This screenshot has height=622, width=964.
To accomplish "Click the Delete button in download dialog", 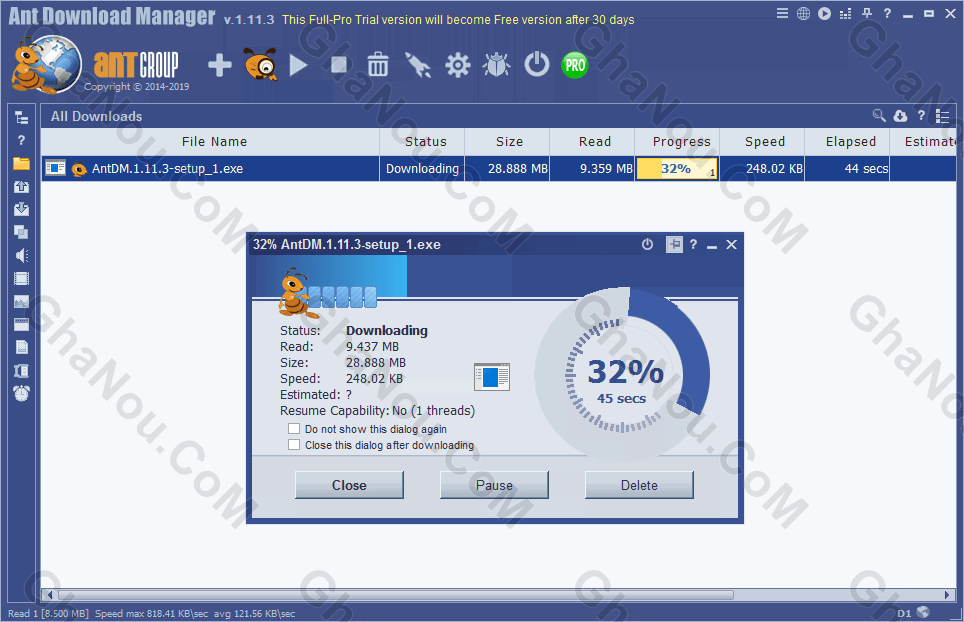I will click(639, 485).
